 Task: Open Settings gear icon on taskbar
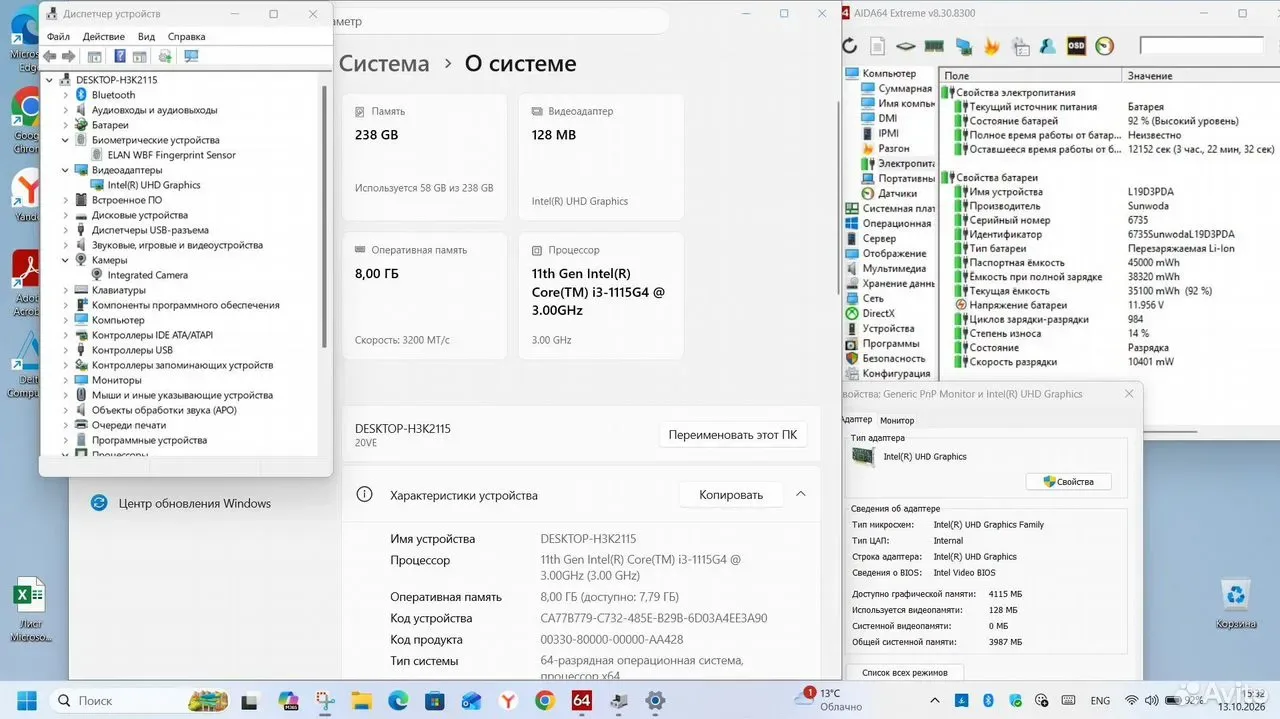(655, 701)
